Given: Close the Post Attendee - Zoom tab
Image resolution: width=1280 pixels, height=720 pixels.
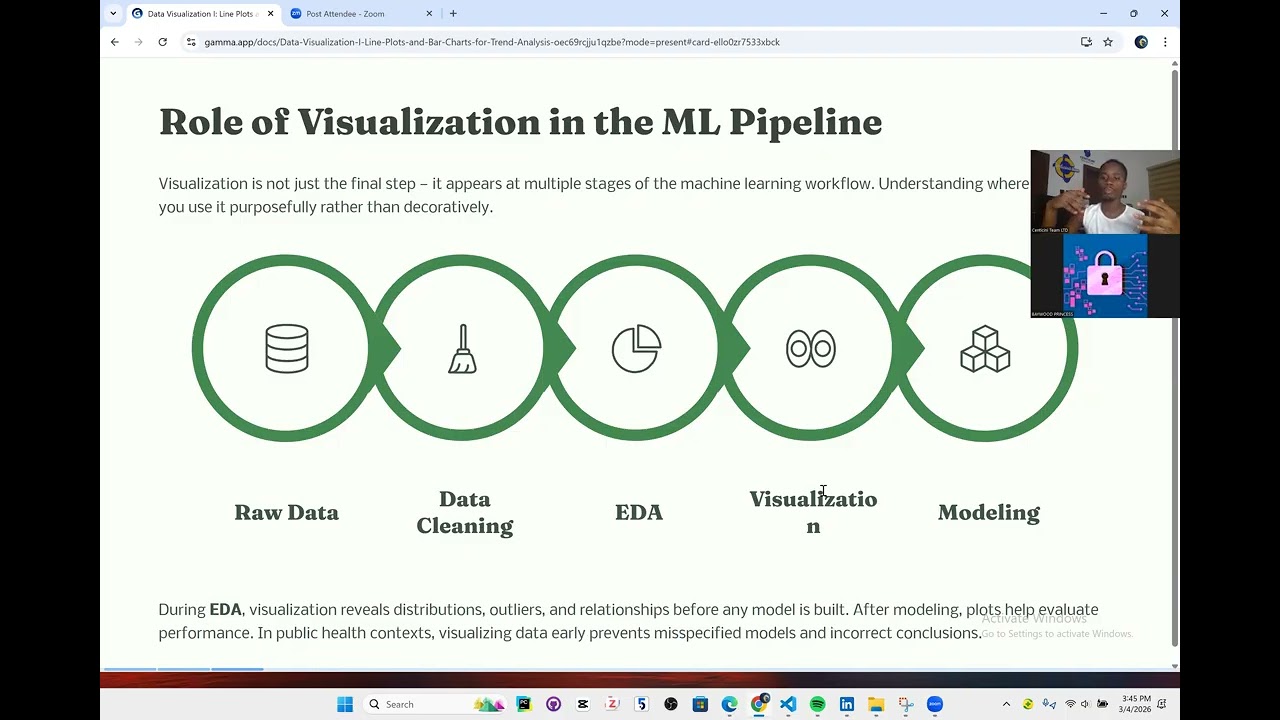Looking at the screenshot, I should coord(429,14).
